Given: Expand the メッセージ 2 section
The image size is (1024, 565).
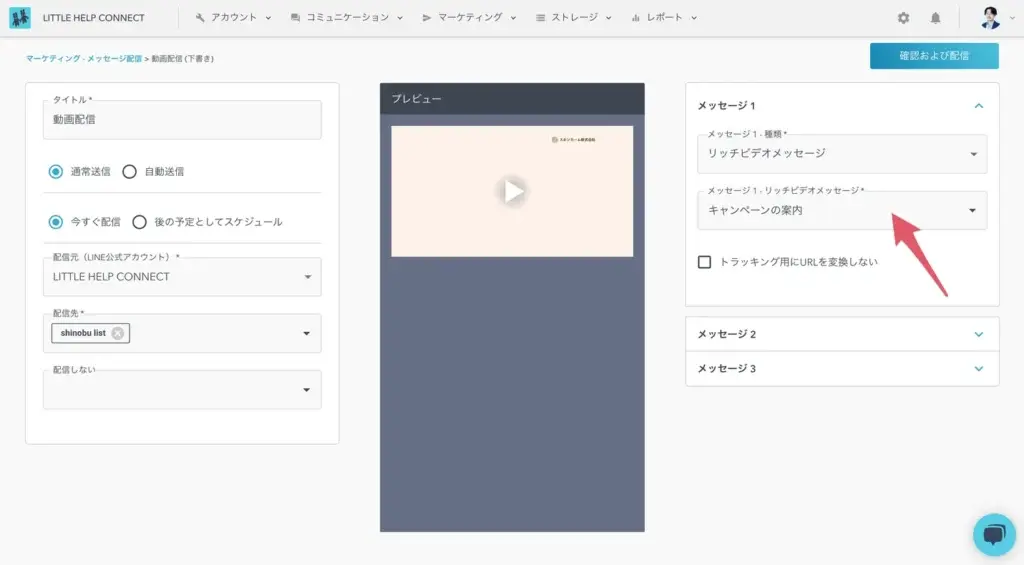Looking at the screenshot, I should coord(841,334).
